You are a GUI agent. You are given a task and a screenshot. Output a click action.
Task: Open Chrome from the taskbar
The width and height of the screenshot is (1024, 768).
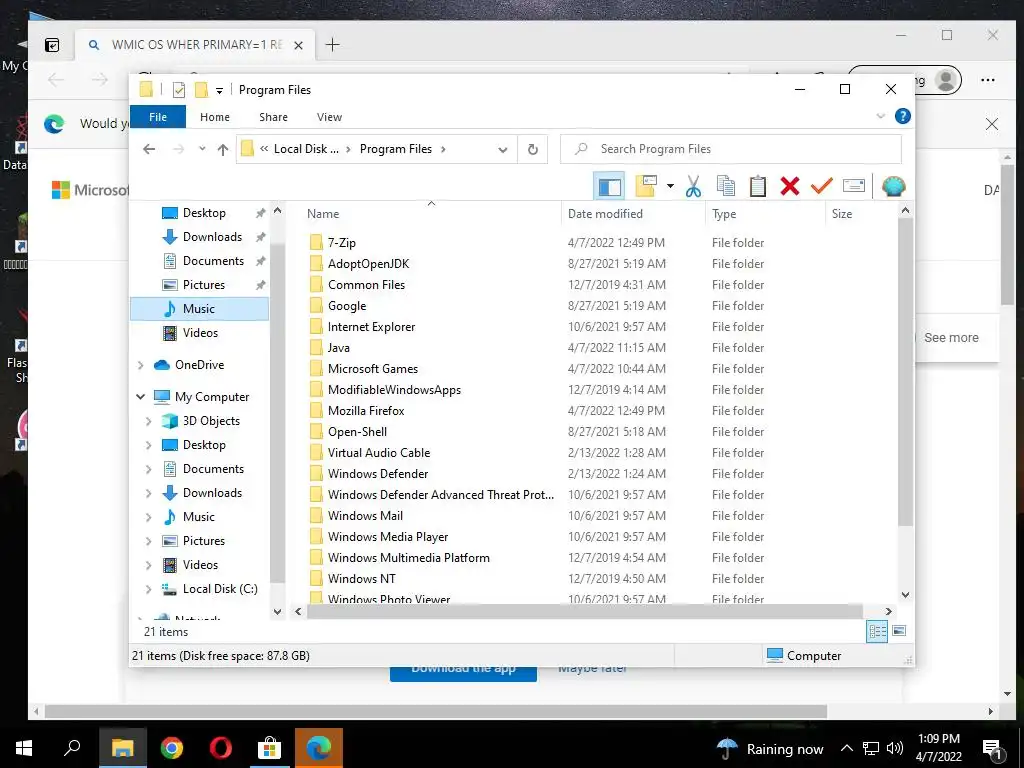click(x=172, y=748)
